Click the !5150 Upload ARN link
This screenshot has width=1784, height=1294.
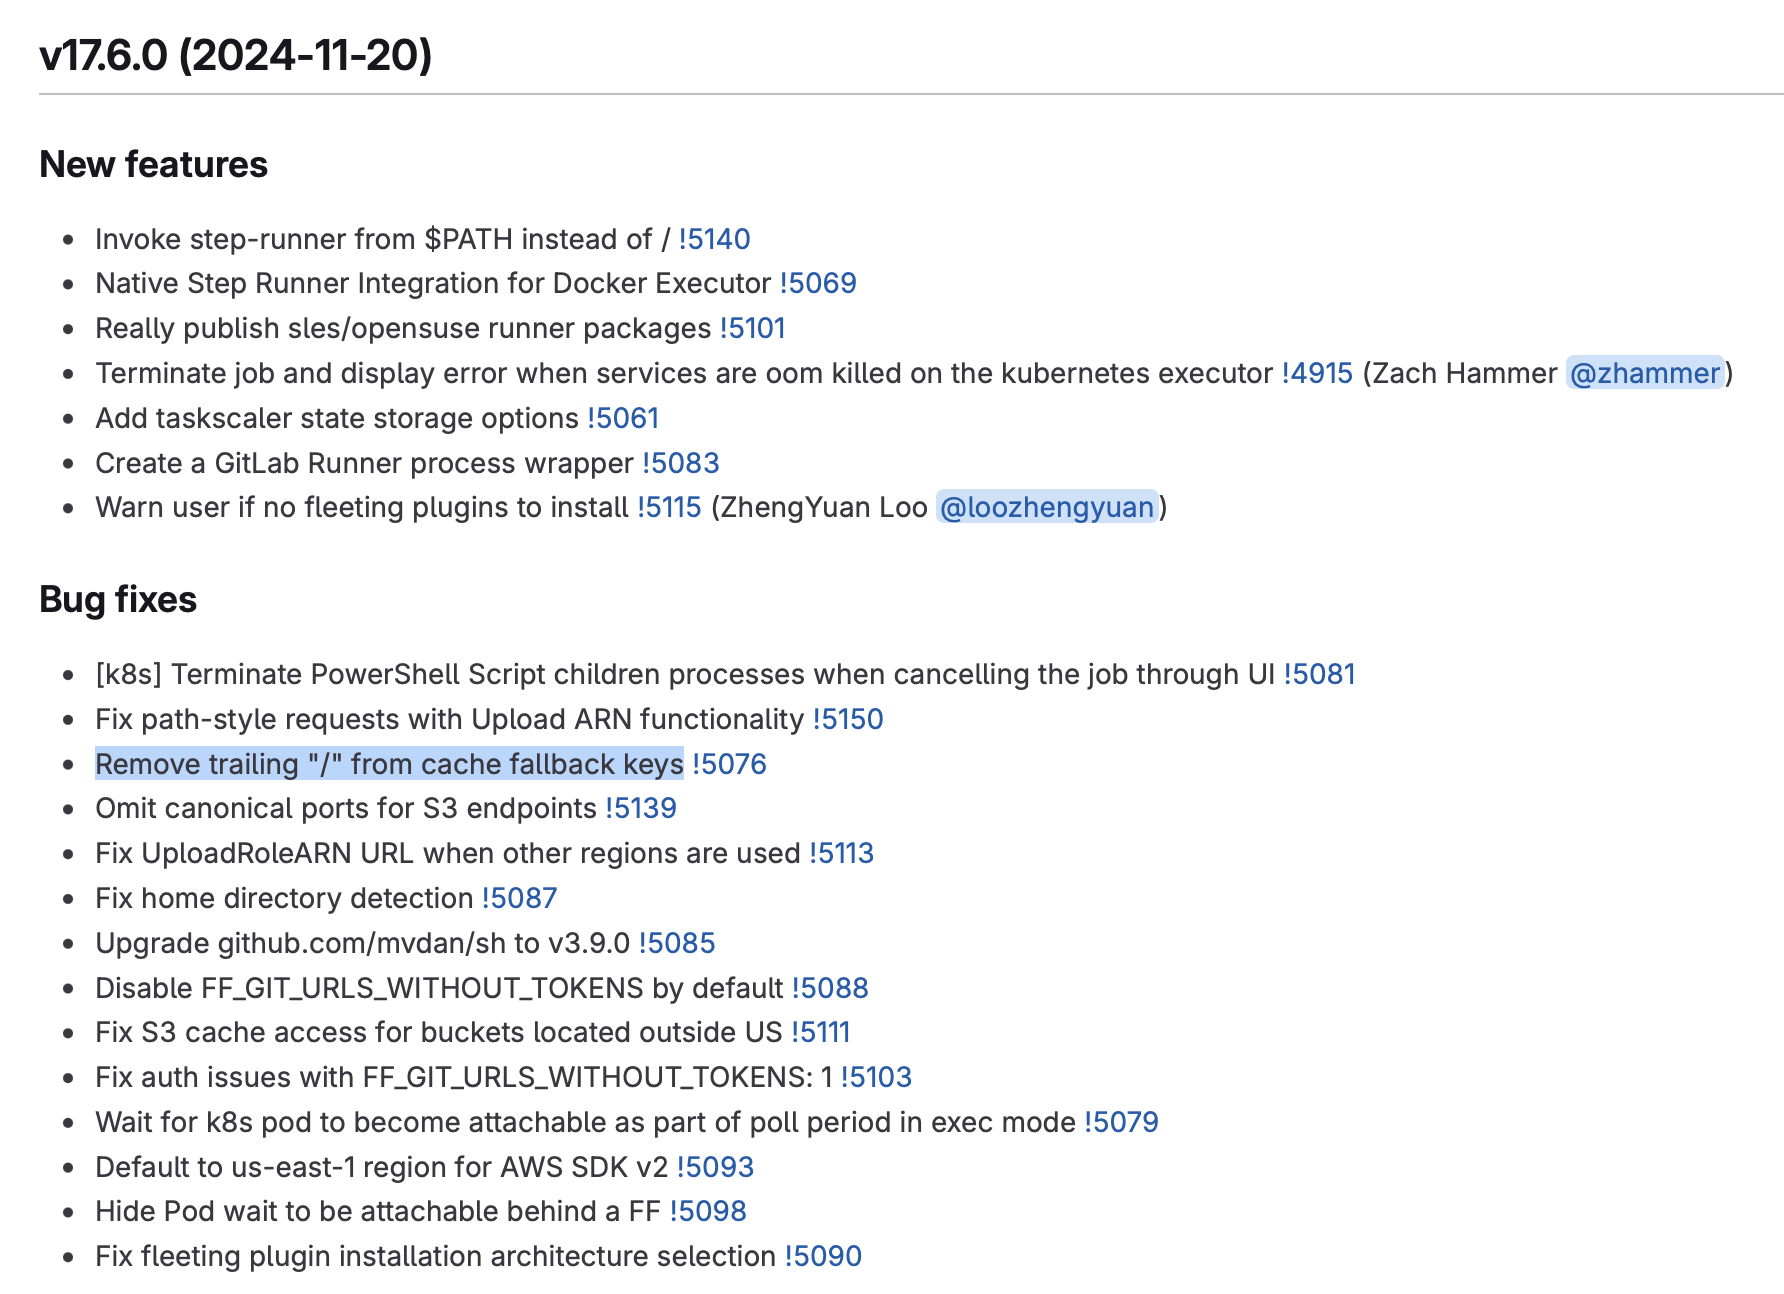coord(847,719)
